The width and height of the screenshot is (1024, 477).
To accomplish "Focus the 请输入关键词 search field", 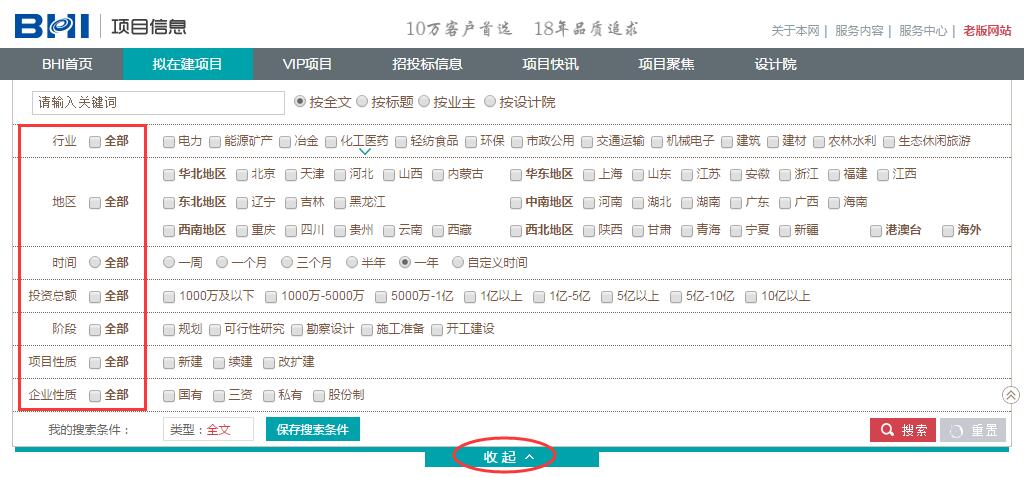I will point(158,103).
